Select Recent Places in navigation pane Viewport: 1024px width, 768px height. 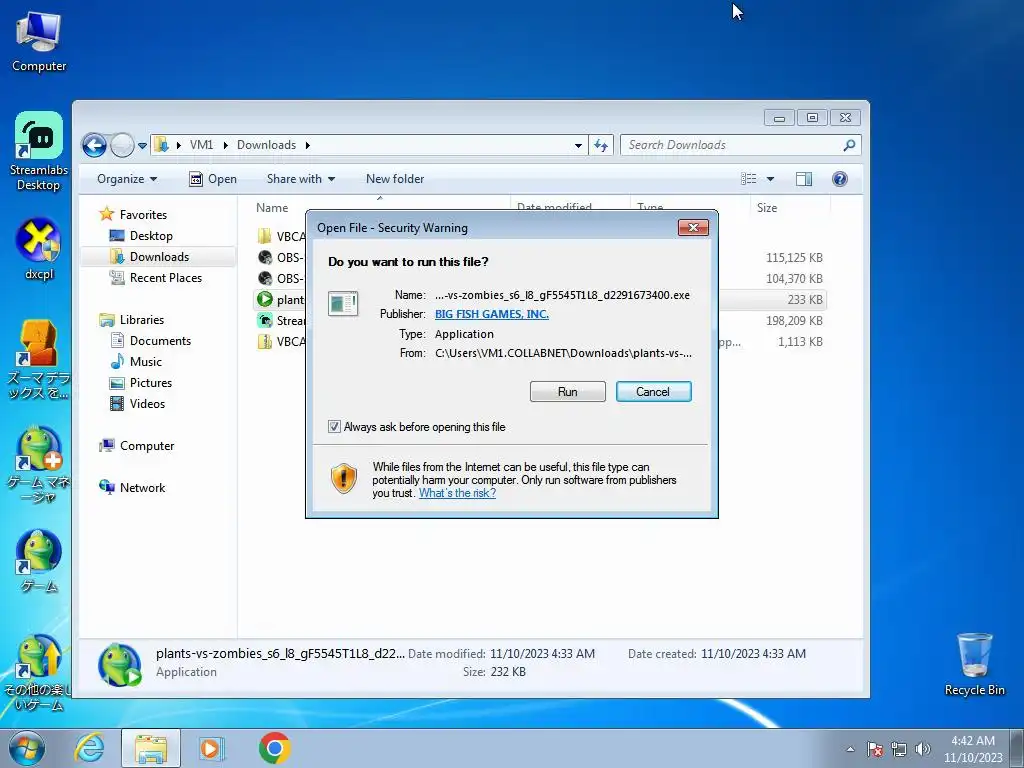pyautogui.click(x=166, y=278)
